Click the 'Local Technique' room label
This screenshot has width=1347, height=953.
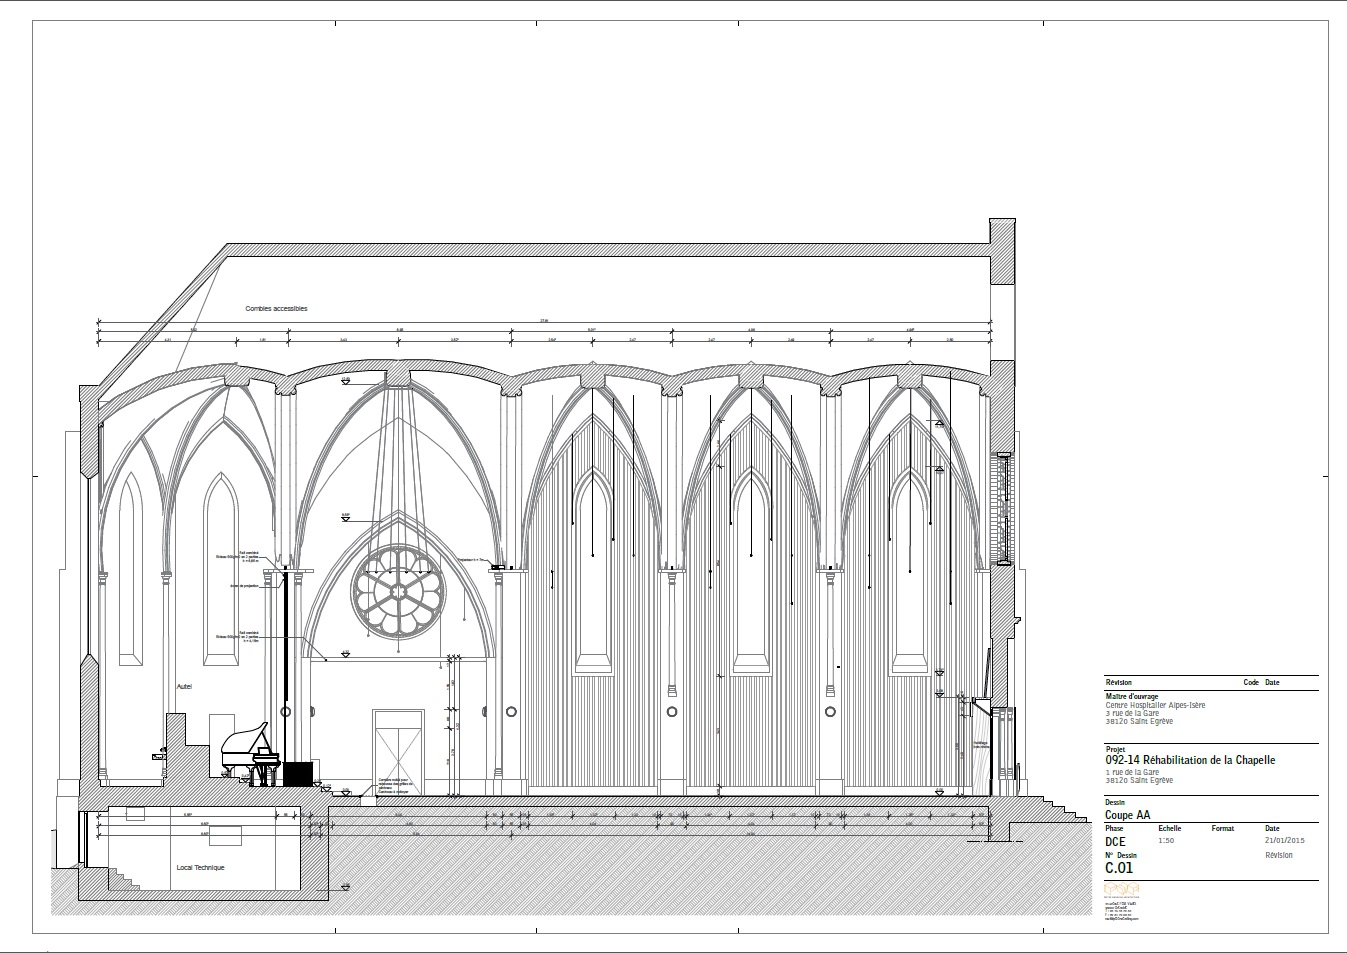[200, 867]
